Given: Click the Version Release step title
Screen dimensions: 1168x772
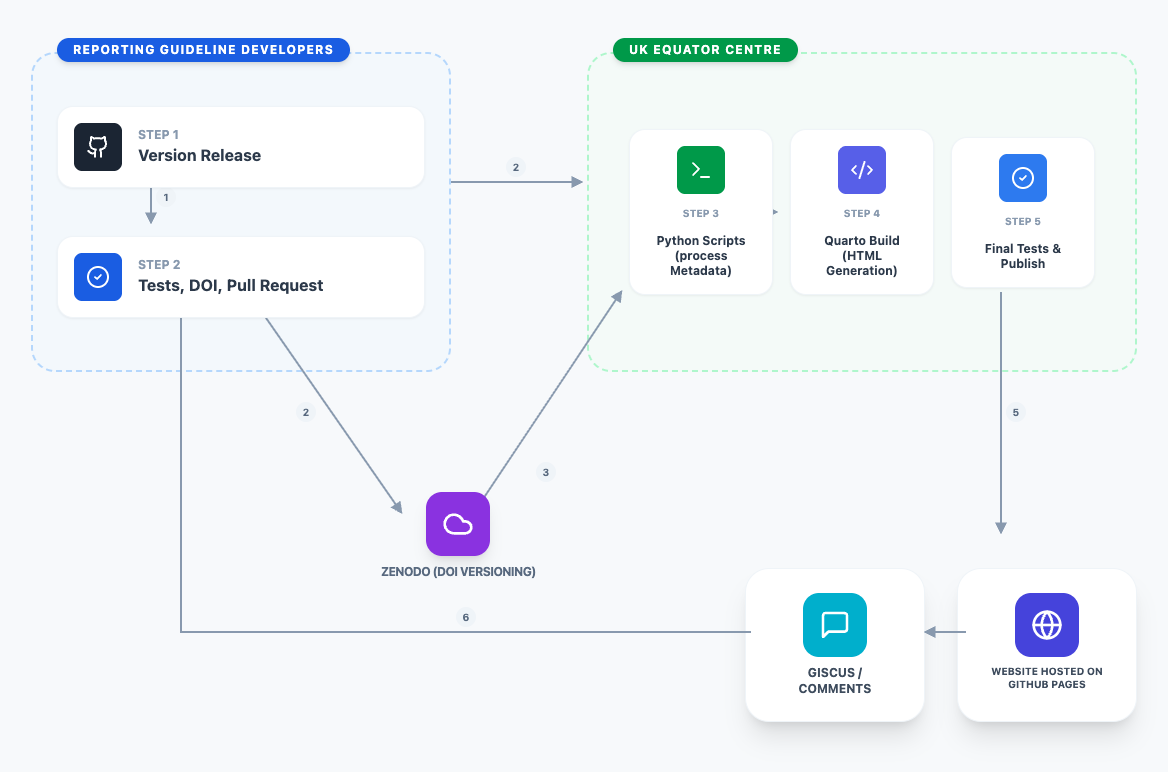Looking at the screenshot, I should [199, 156].
